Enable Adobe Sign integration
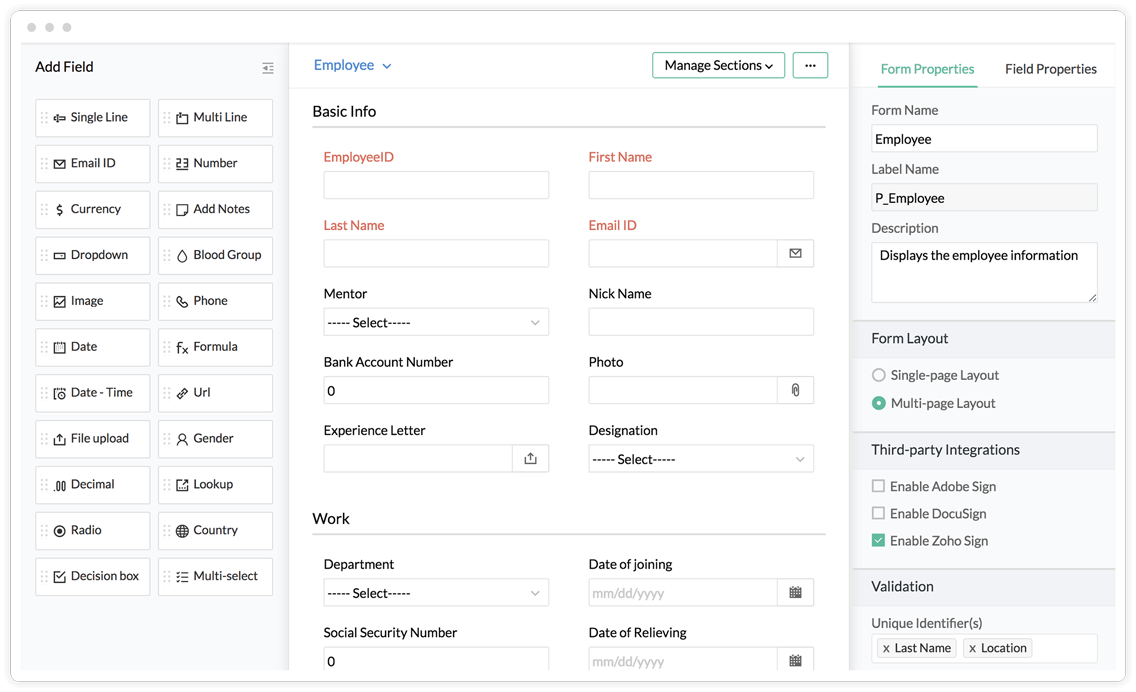Viewport: 1136px width, 692px height. pos(879,486)
